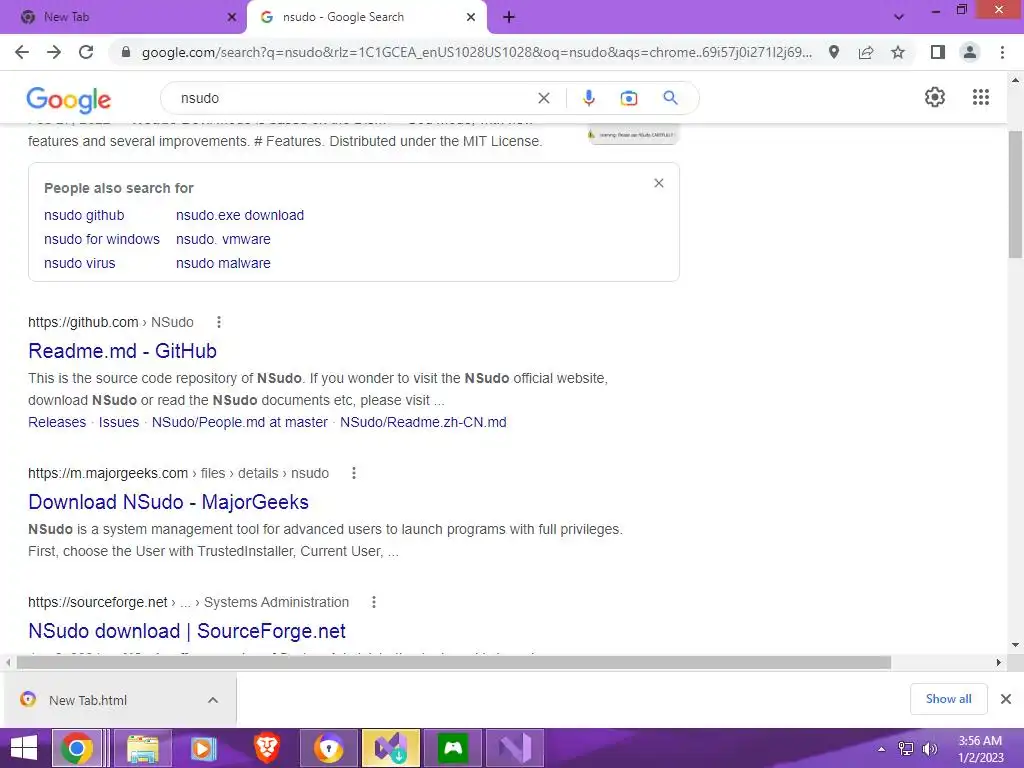The width and height of the screenshot is (1024, 768).
Task: Open the volume control in tray
Action: [929, 749]
